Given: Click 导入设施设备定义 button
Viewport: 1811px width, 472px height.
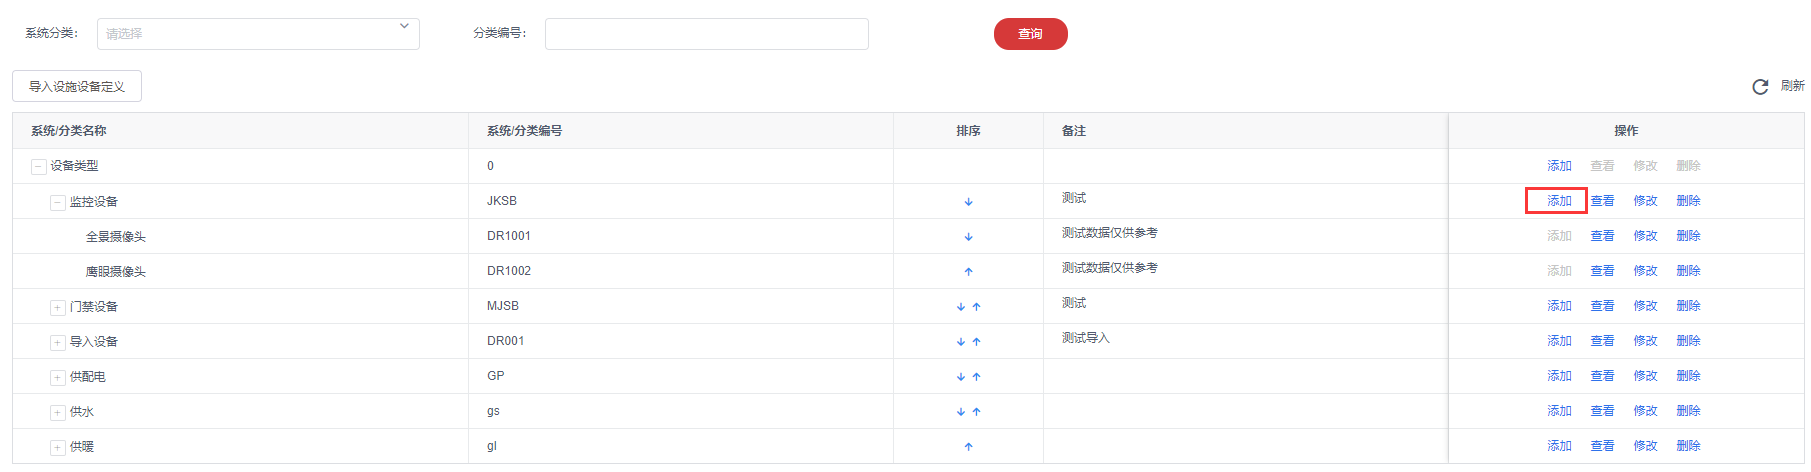Looking at the screenshot, I should coord(77,87).
